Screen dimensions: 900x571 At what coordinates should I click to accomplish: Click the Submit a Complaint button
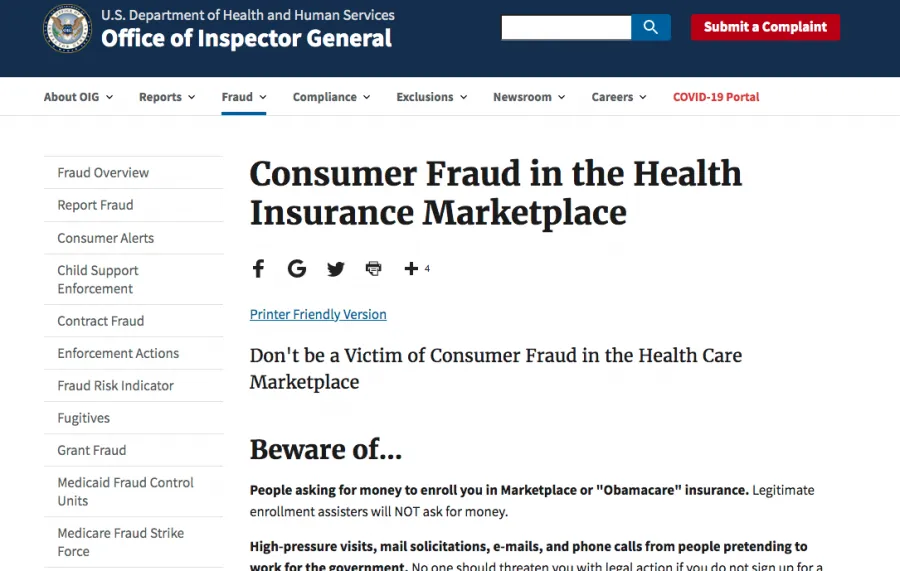[765, 27]
